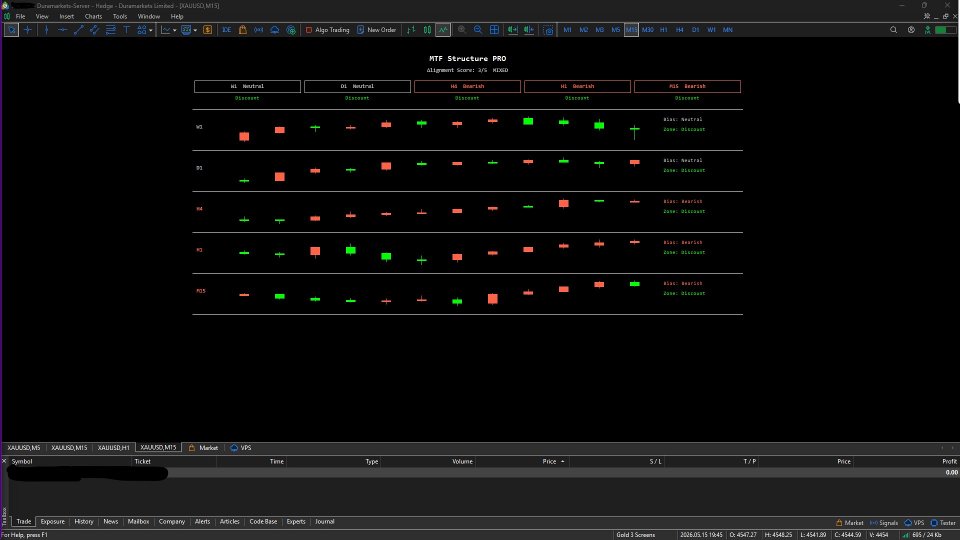
Task: Switch to the XAUUSD,M5 chart tab
Action: [24, 448]
